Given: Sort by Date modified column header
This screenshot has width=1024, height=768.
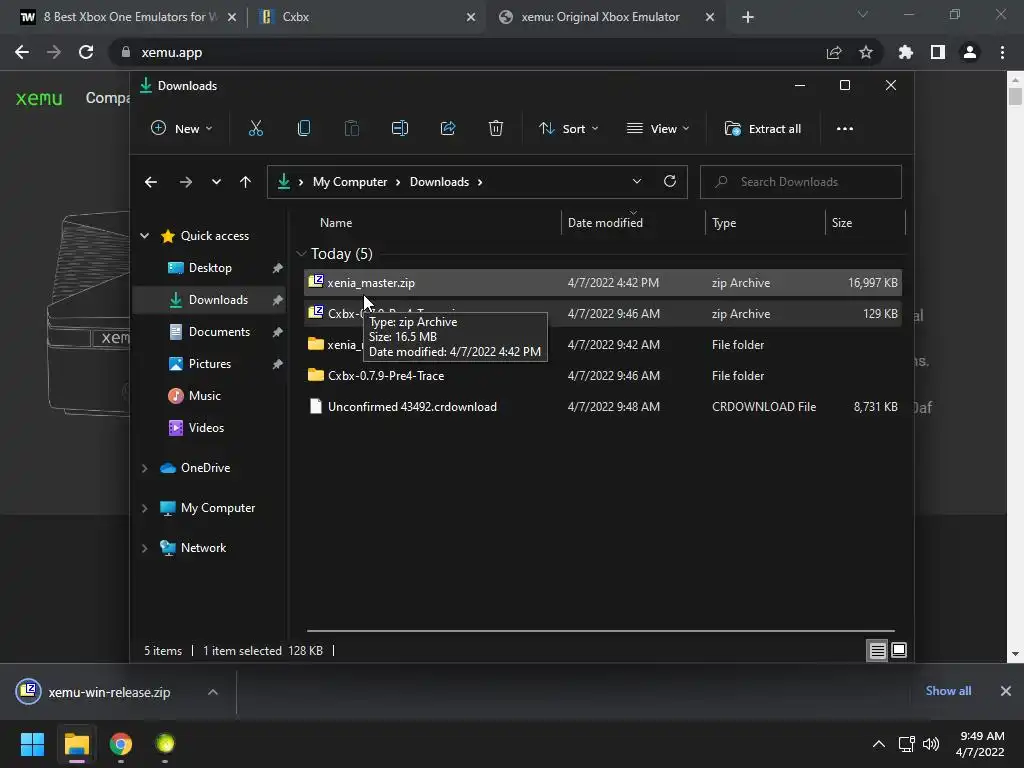Looking at the screenshot, I should (605, 223).
